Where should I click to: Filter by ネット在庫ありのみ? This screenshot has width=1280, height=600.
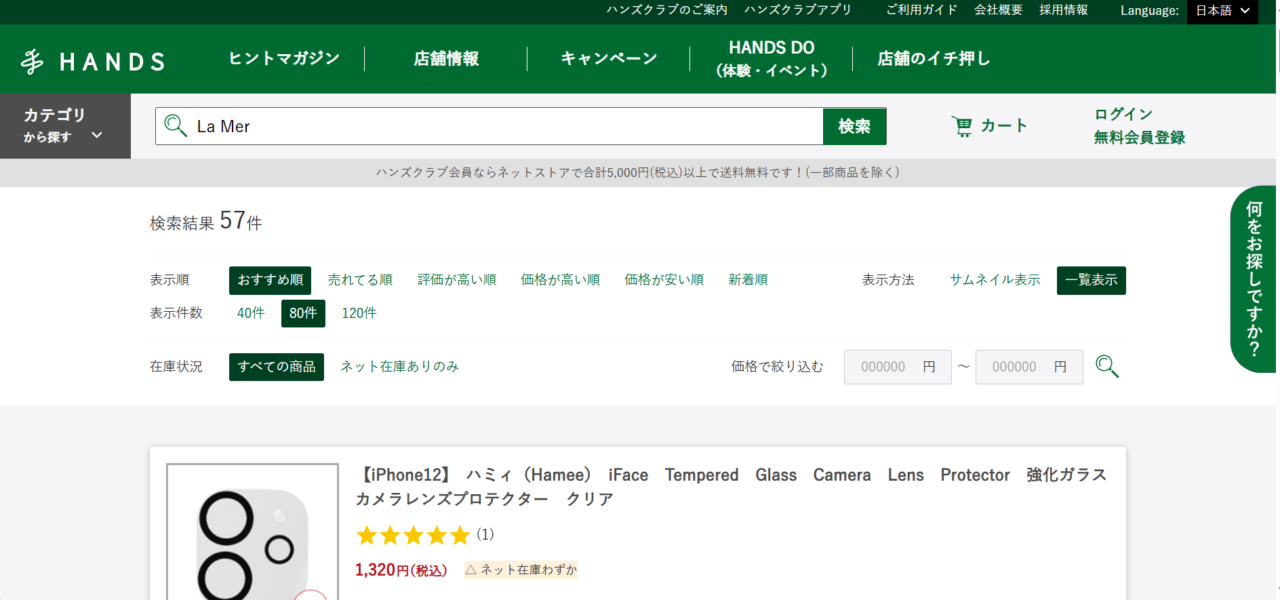[x=400, y=367]
